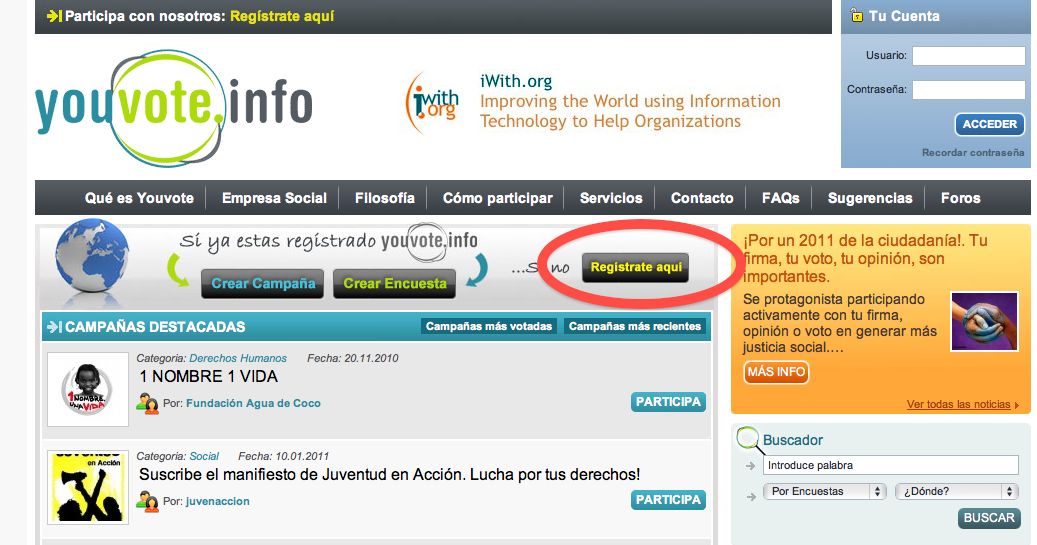Focus the Contraseña input field
Screen dimensions: 1037x545
click(969, 90)
